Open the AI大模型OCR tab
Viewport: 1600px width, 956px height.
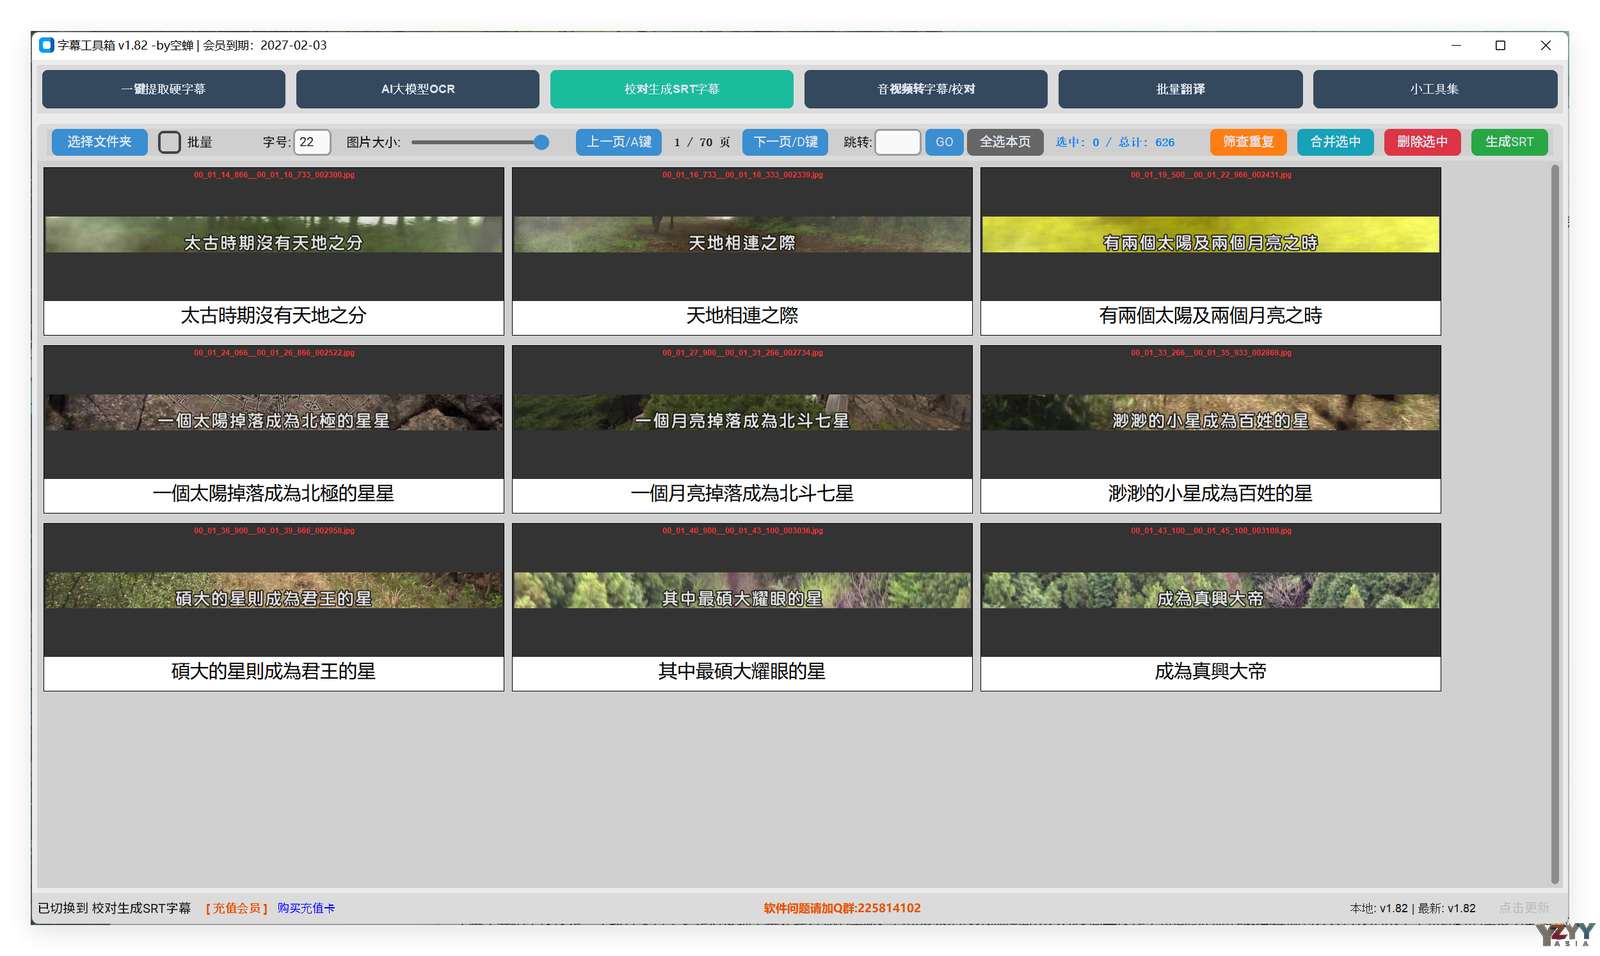(417, 89)
